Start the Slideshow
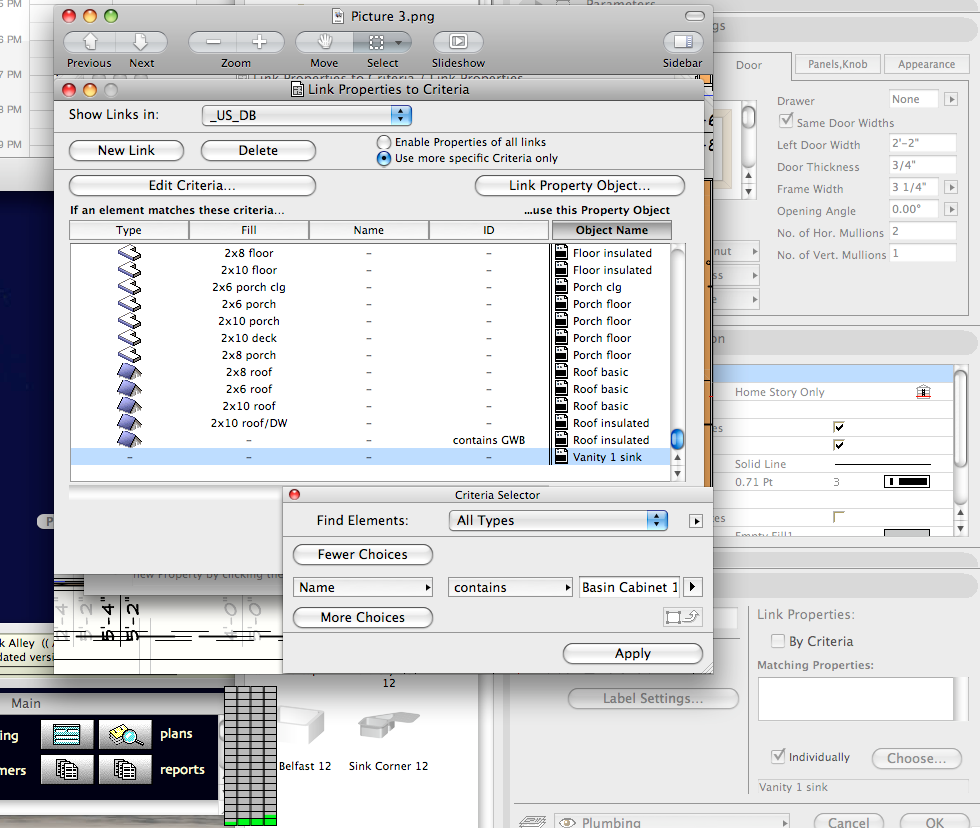The height and width of the screenshot is (828, 980). click(x=458, y=42)
